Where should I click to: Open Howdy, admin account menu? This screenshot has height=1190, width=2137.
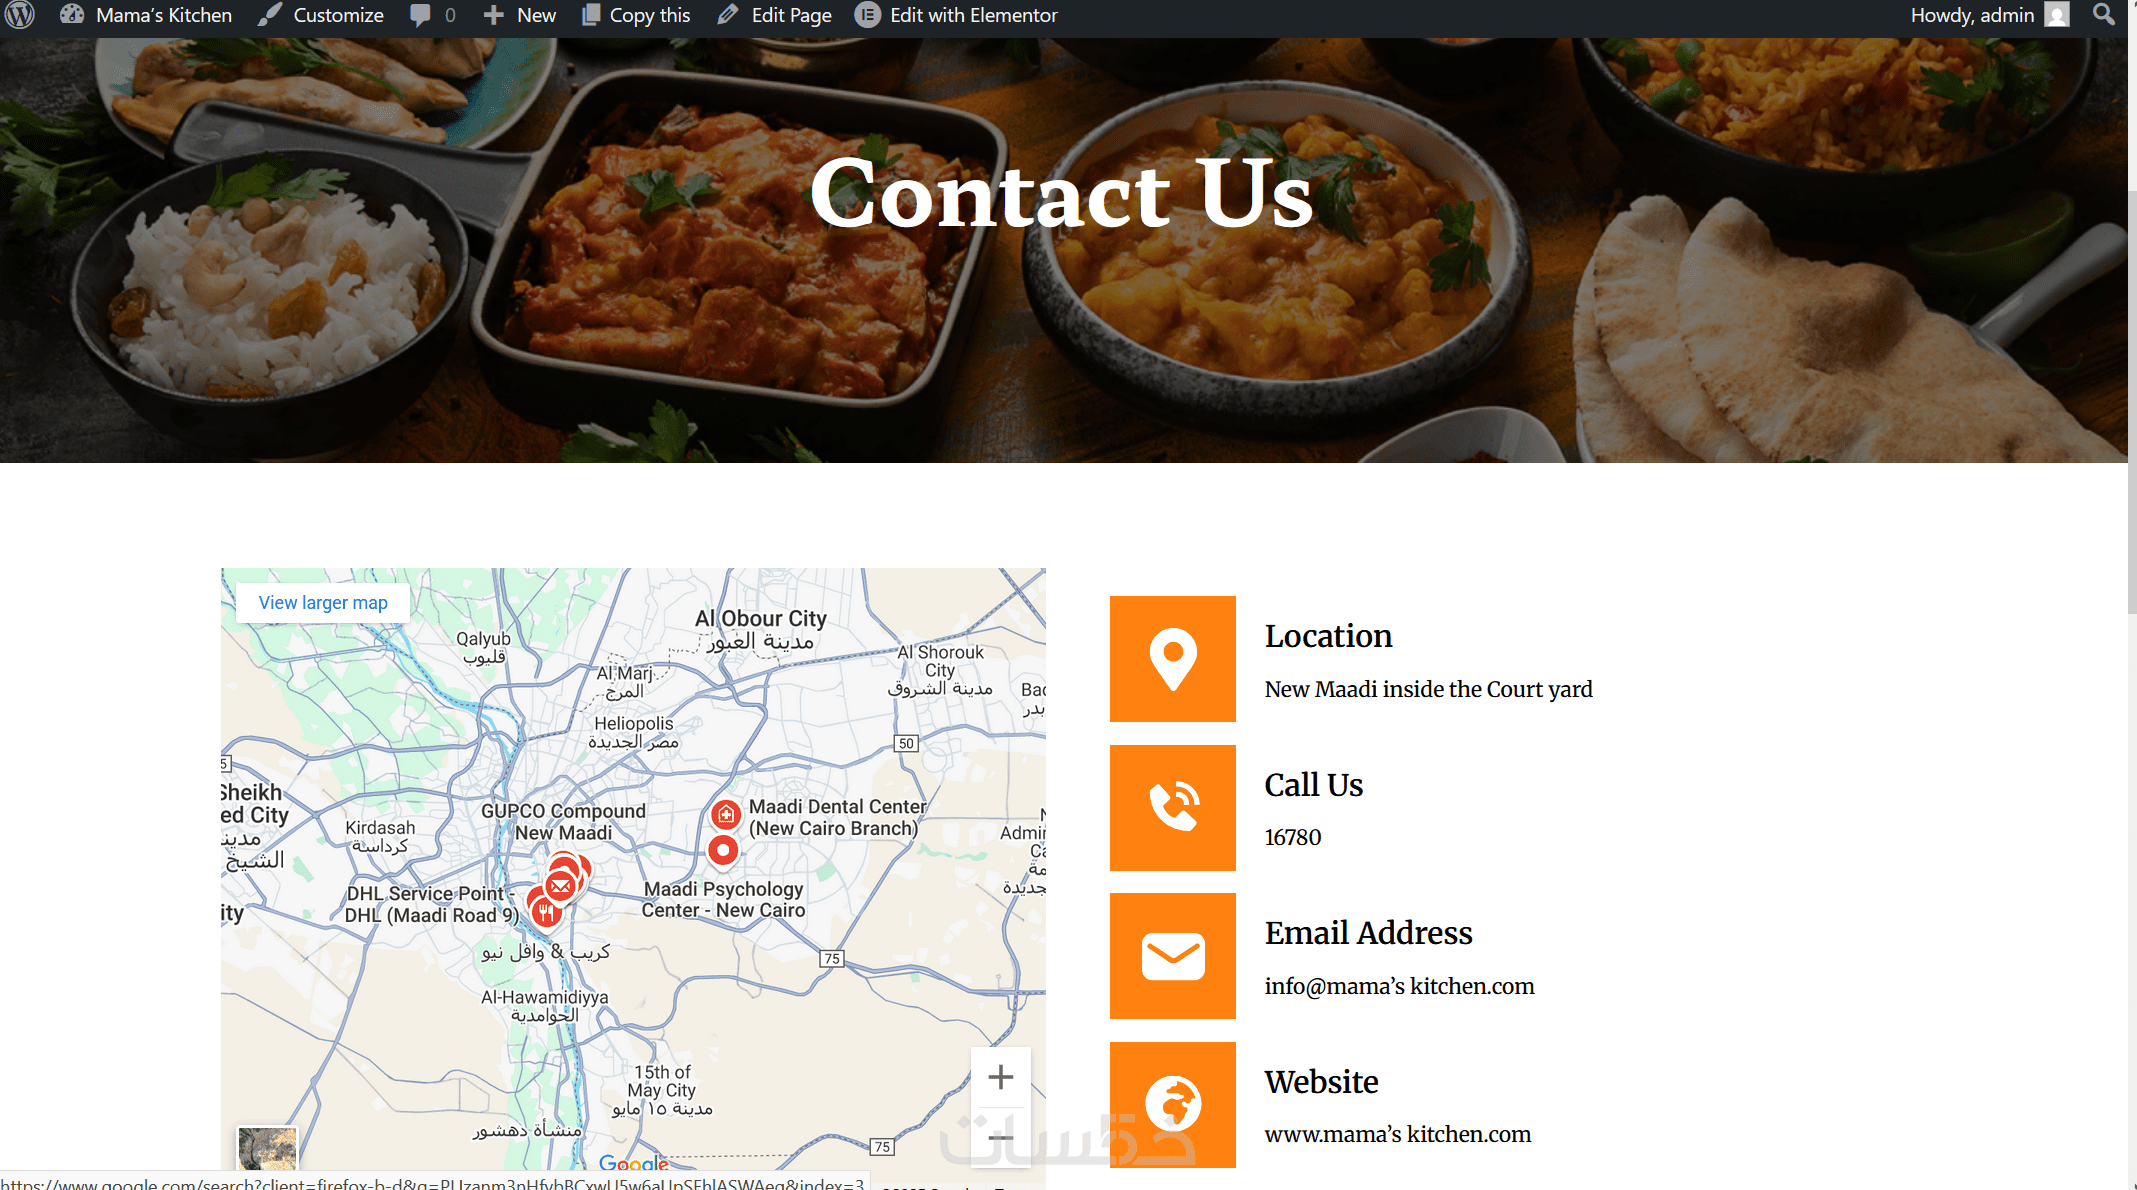[x=1988, y=15]
